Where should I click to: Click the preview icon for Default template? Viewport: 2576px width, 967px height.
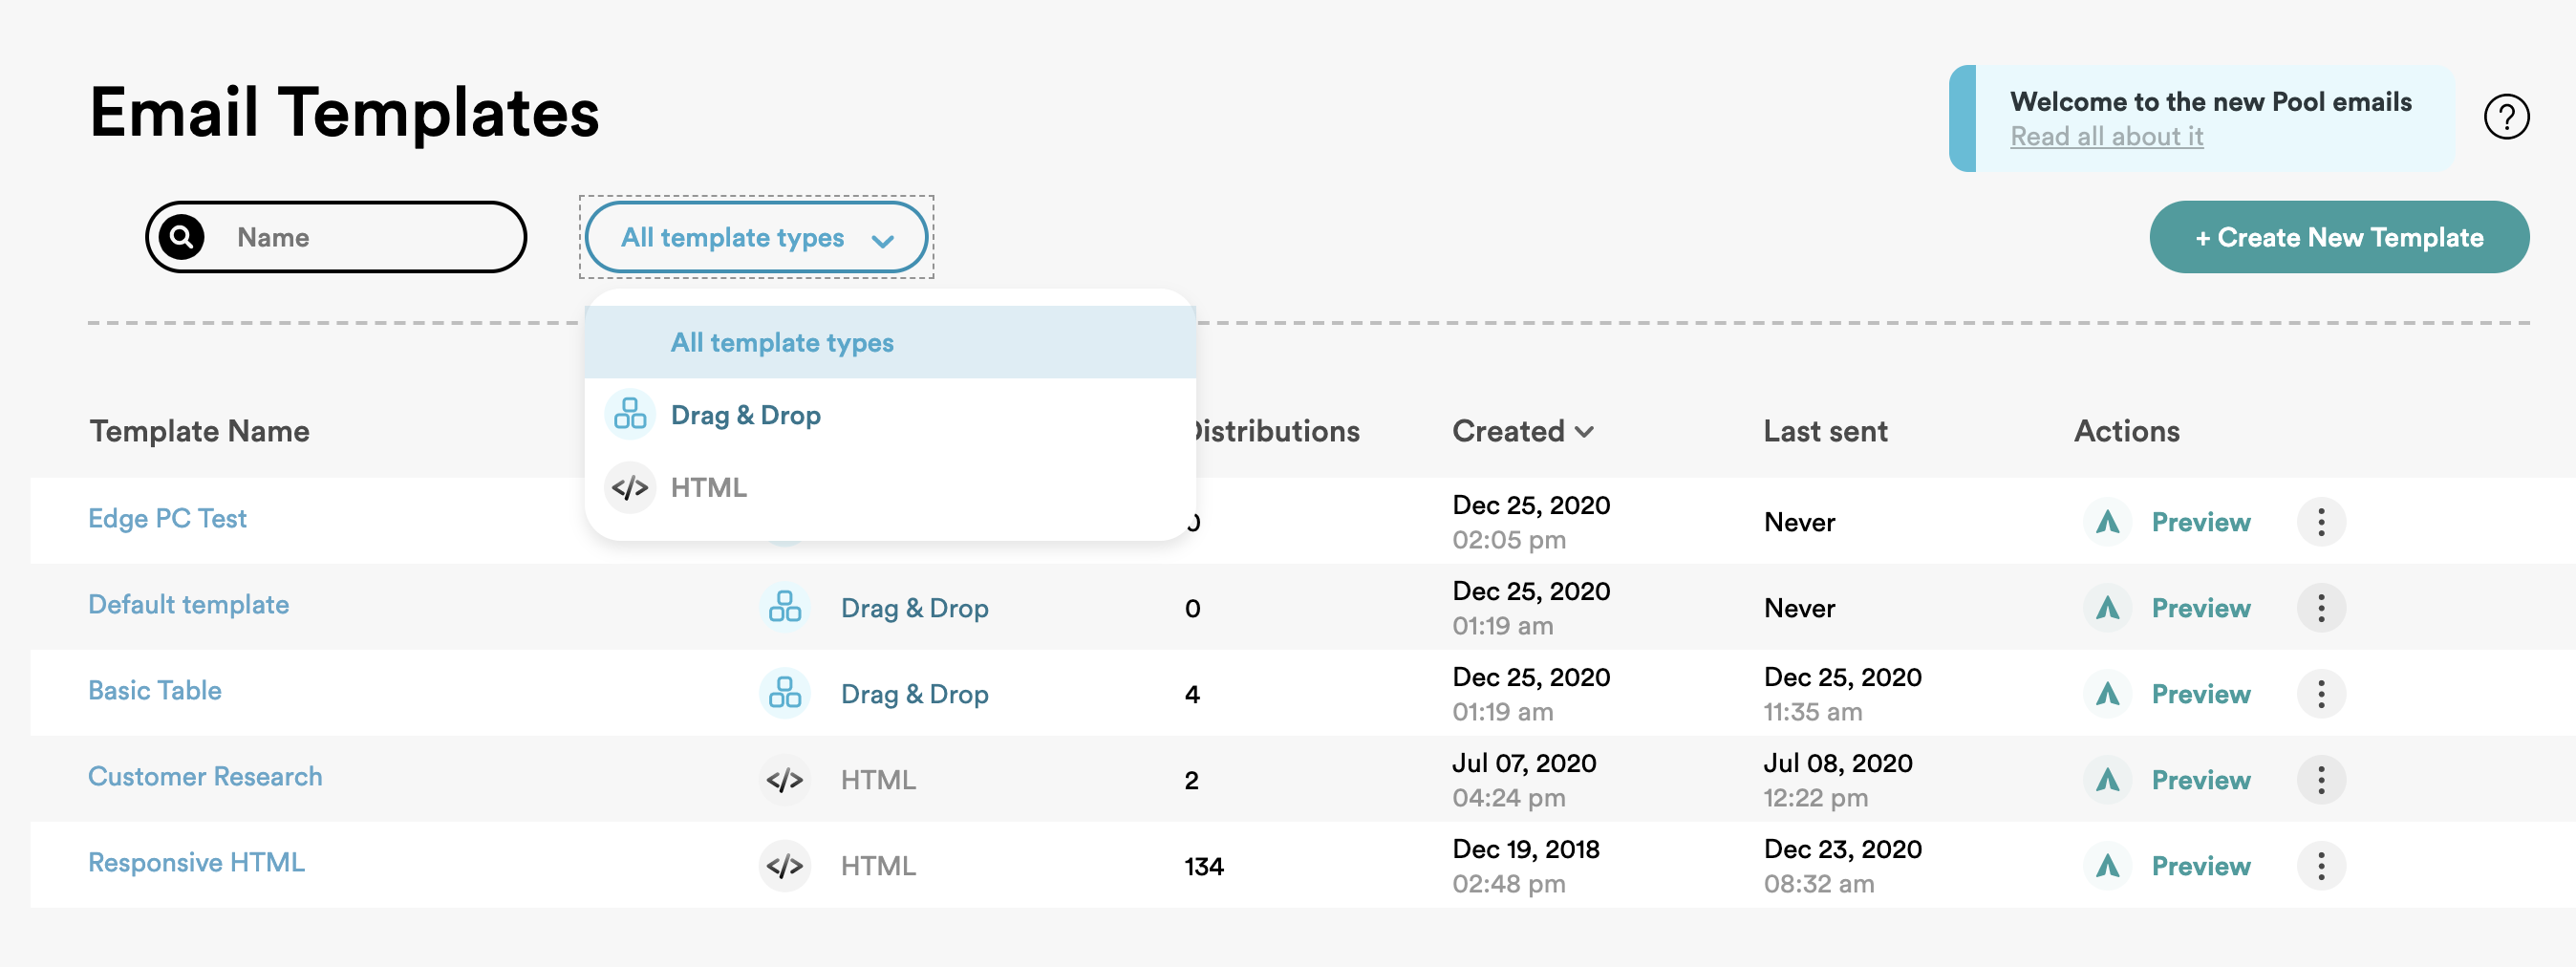[x=2107, y=608]
